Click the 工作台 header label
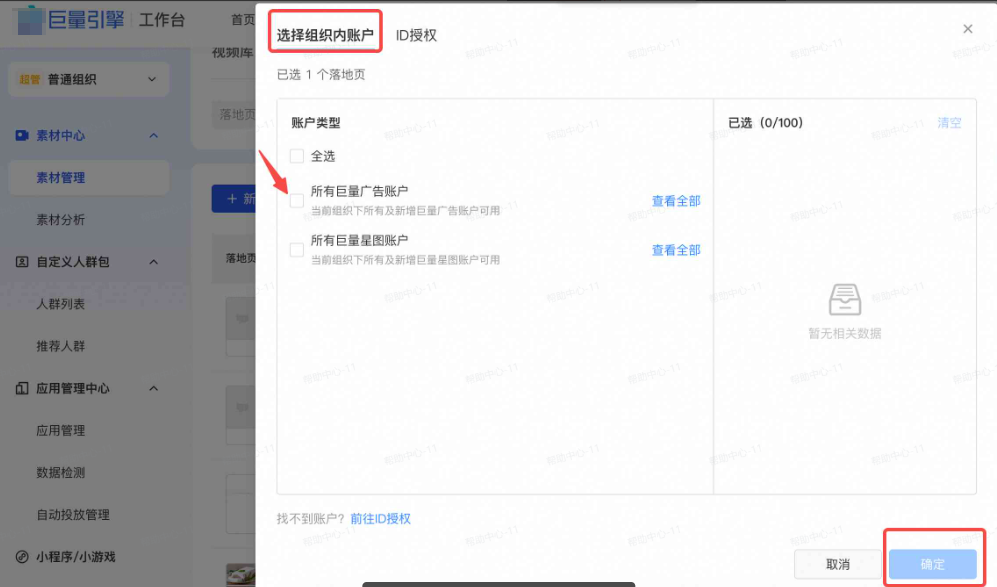The height and width of the screenshot is (587, 997). pyautogui.click(x=162, y=20)
